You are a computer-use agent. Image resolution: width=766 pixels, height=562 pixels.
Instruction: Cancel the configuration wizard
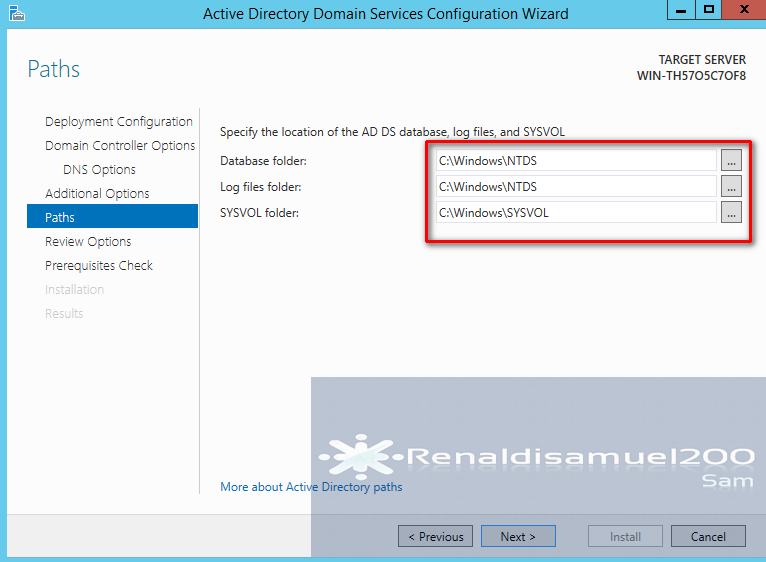[708, 536]
